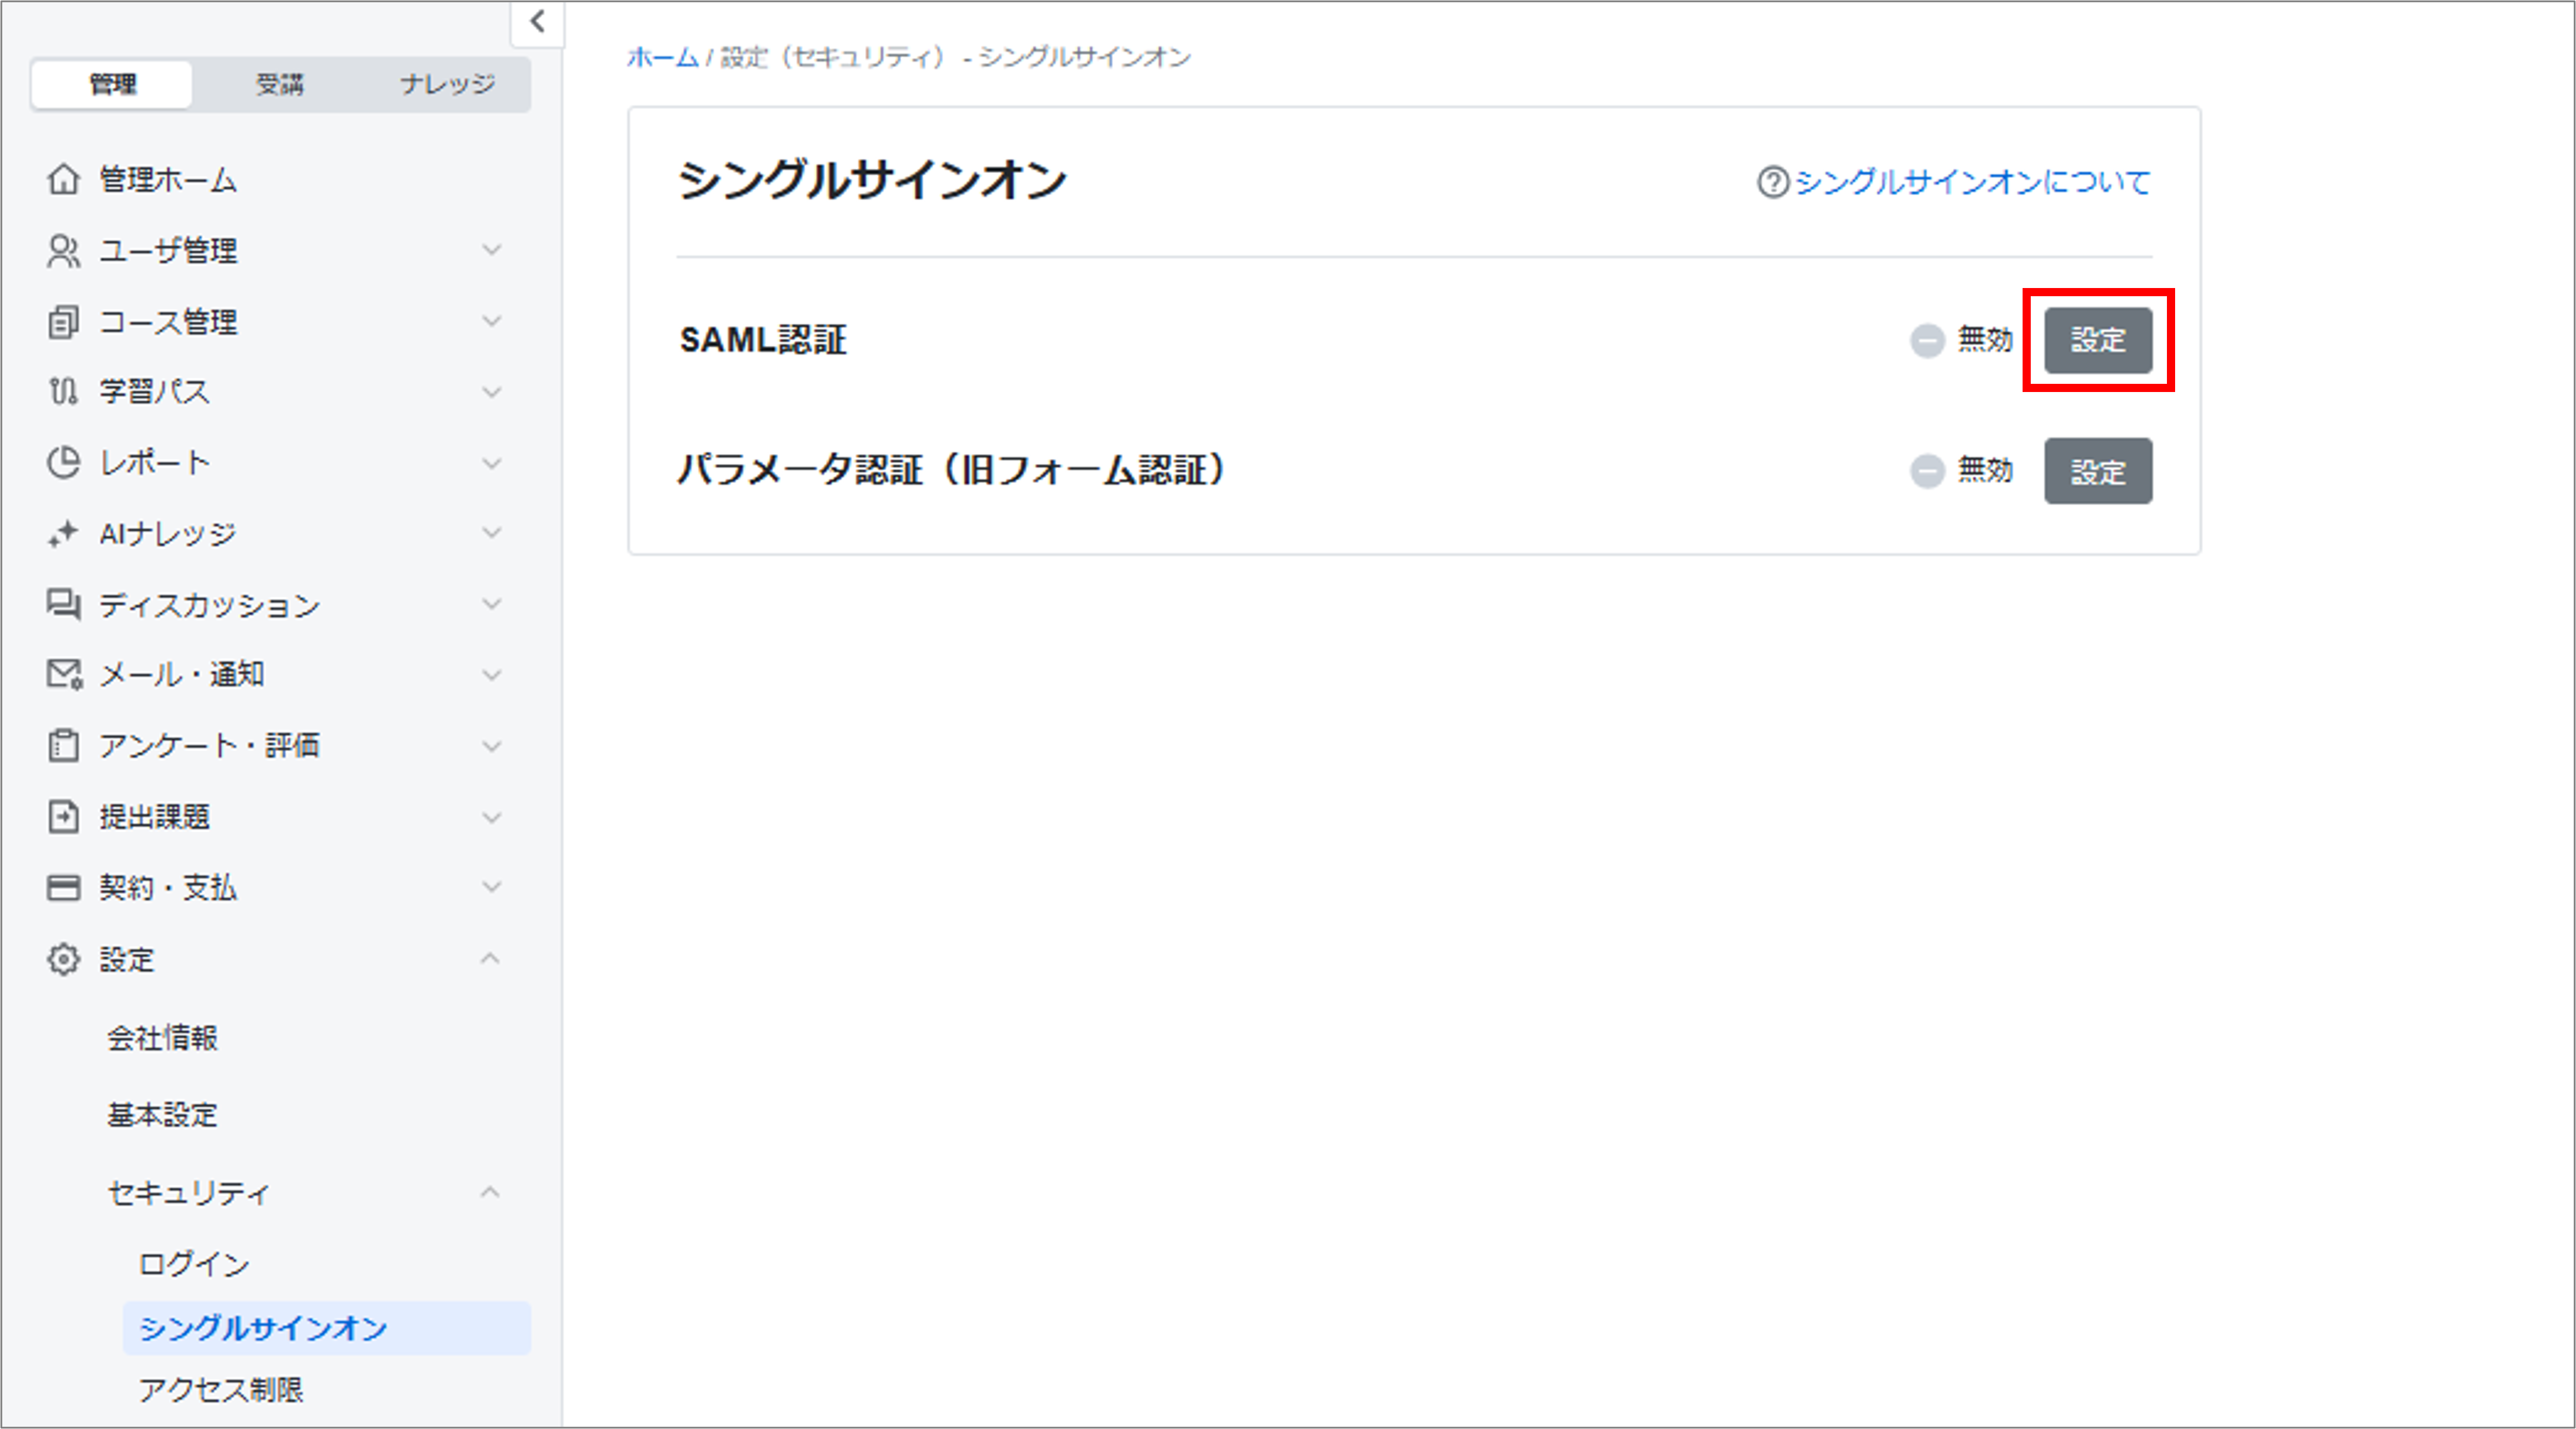The image size is (2576, 1429).
Task: Expand the AIナレッジ menu chevron
Action: pyautogui.click(x=491, y=533)
